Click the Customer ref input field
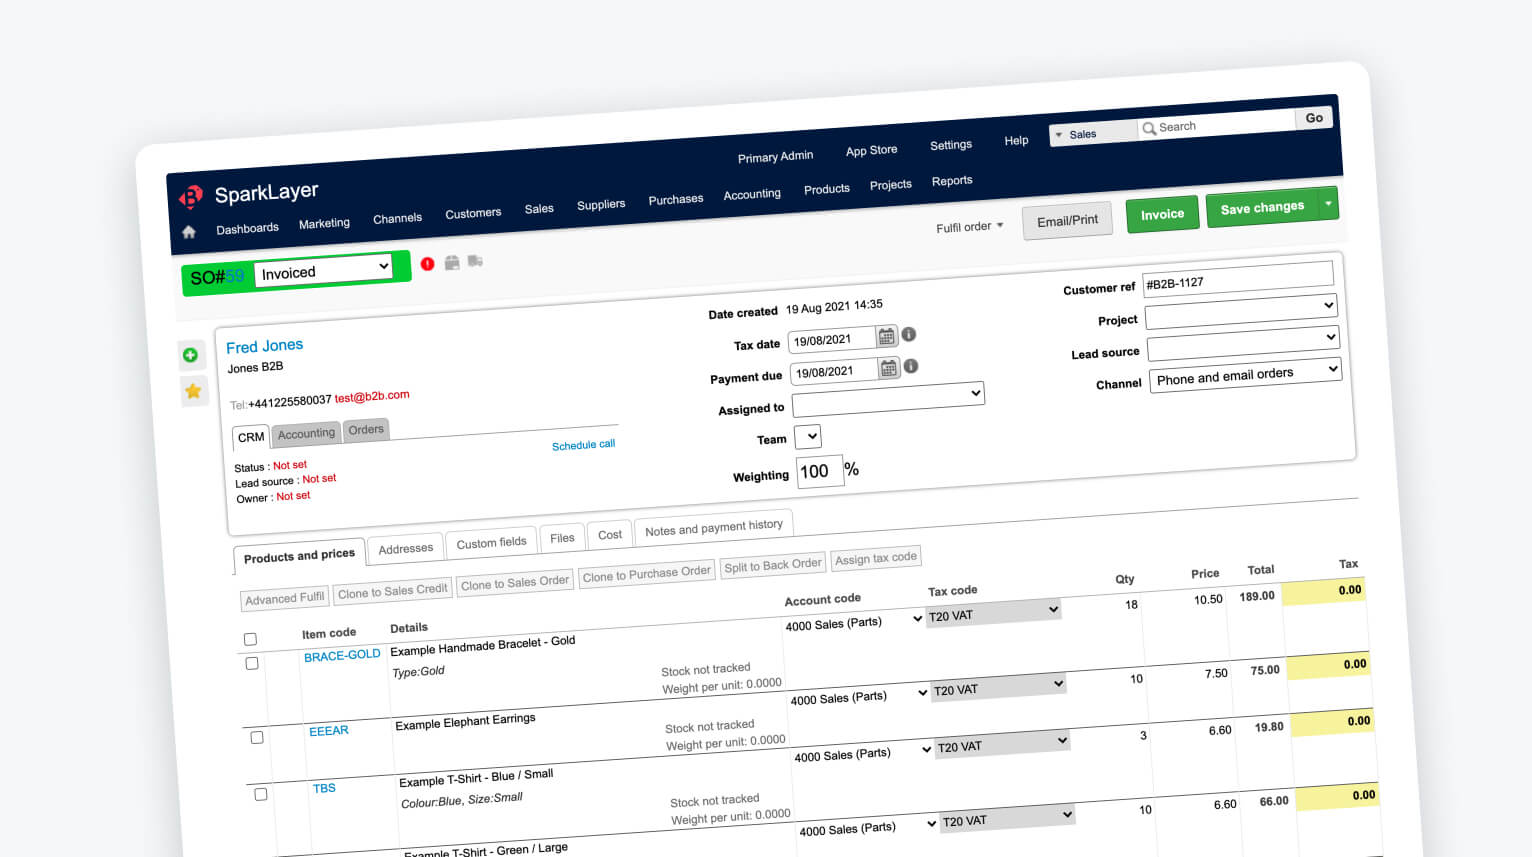Viewport: 1532px width, 857px height. 1237,279
